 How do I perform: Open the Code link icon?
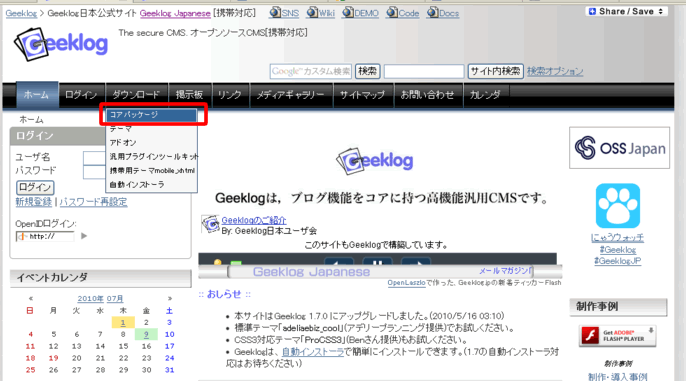pyautogui.click(x=392, y=12)
